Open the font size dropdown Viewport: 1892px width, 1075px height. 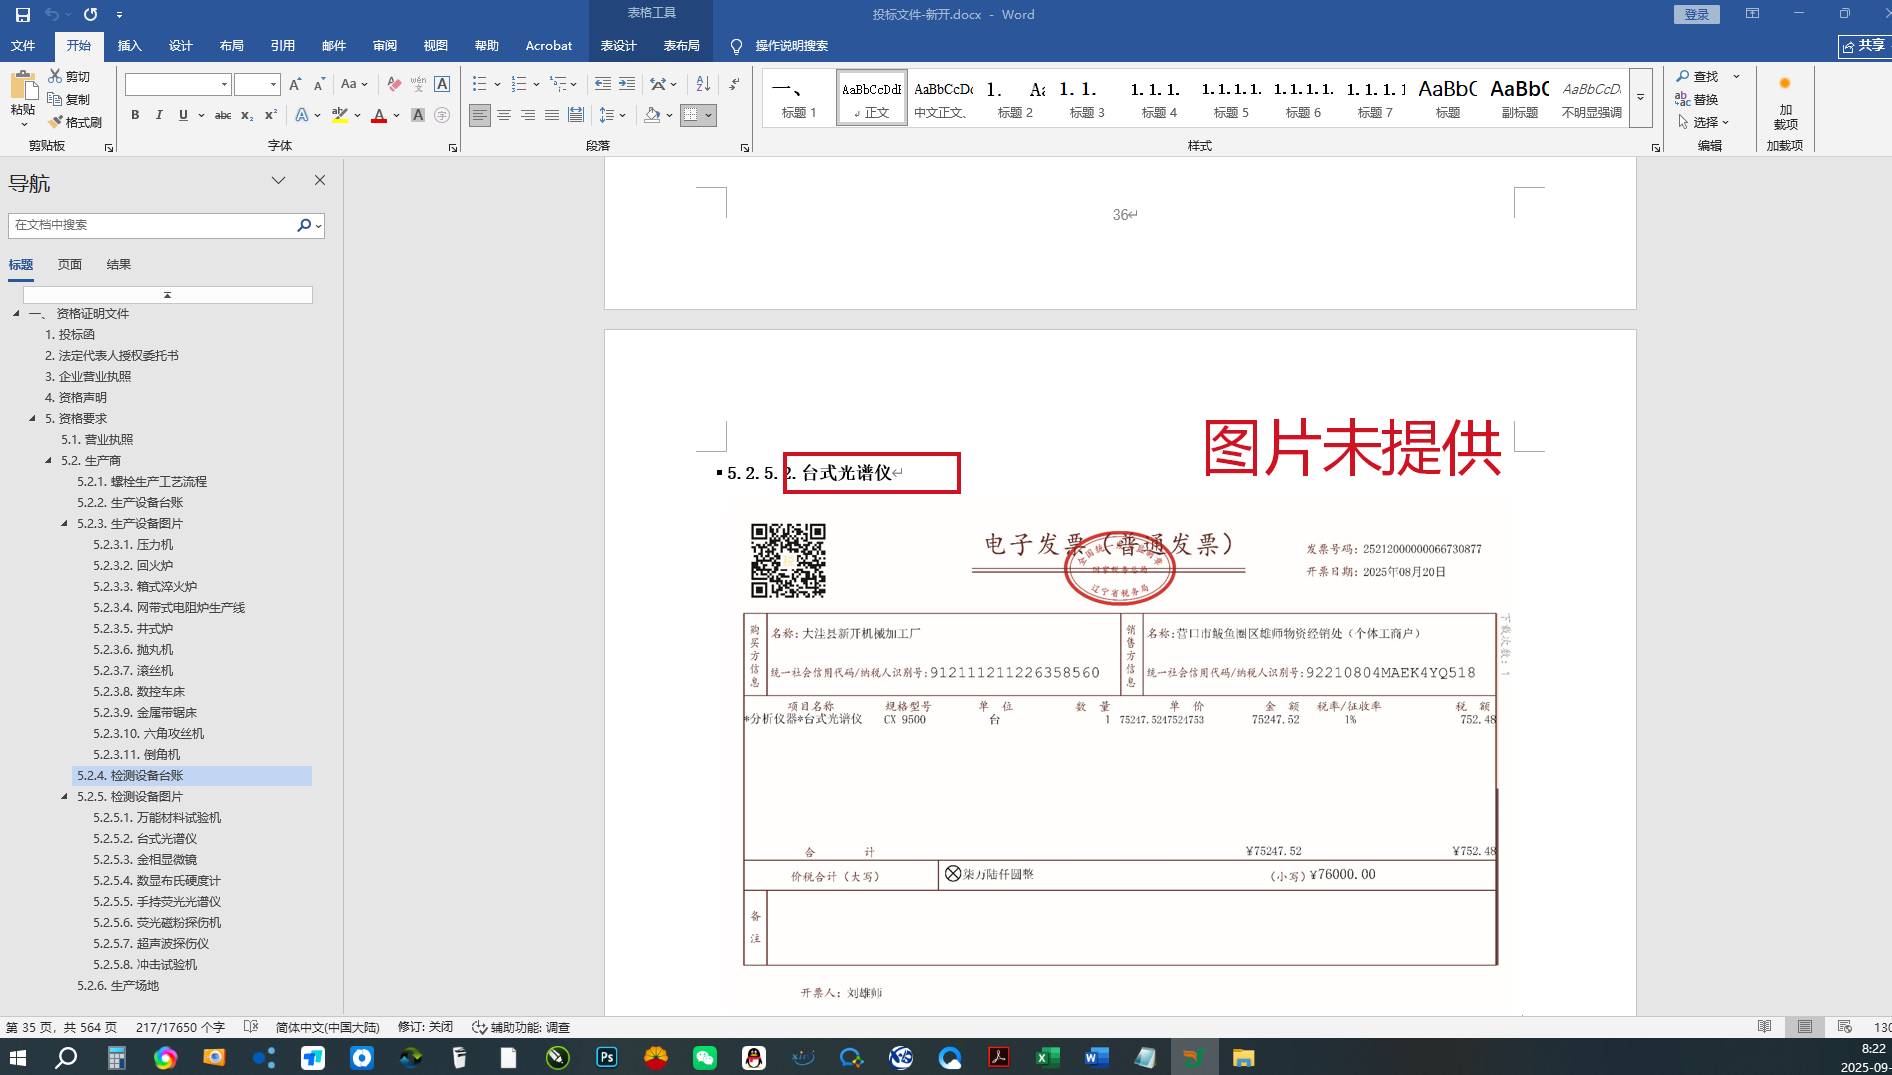point(273,85)
